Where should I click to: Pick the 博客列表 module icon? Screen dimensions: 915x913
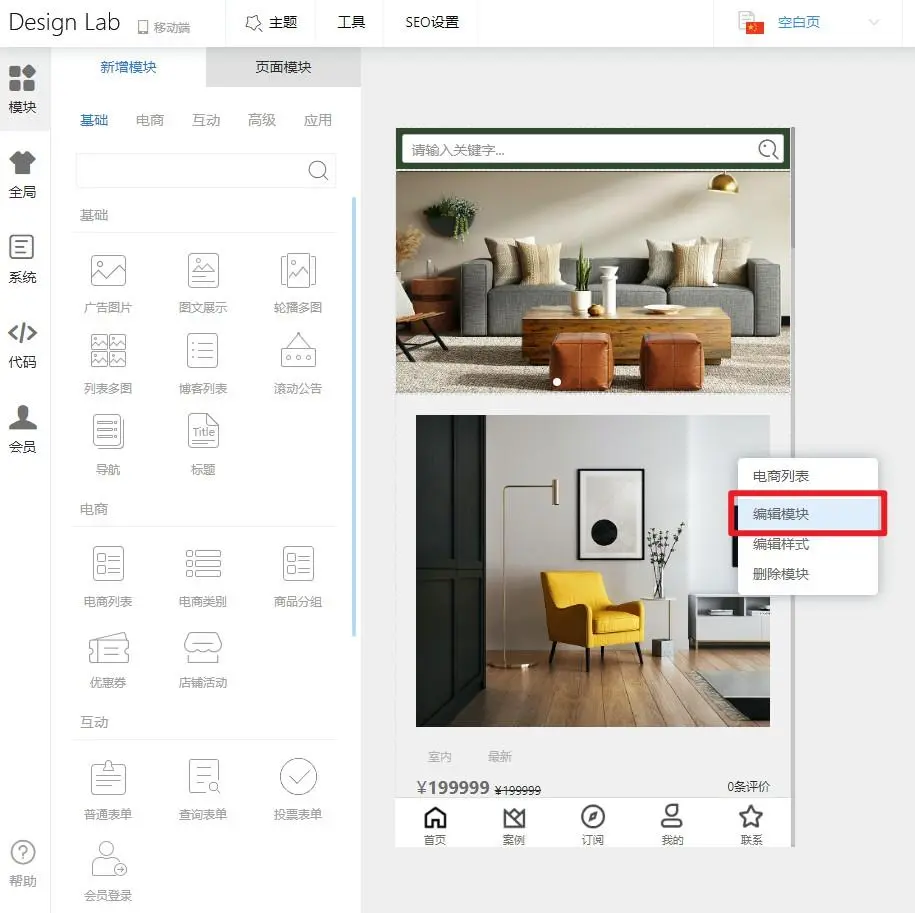pyautogui.click(x=203, y=352)
